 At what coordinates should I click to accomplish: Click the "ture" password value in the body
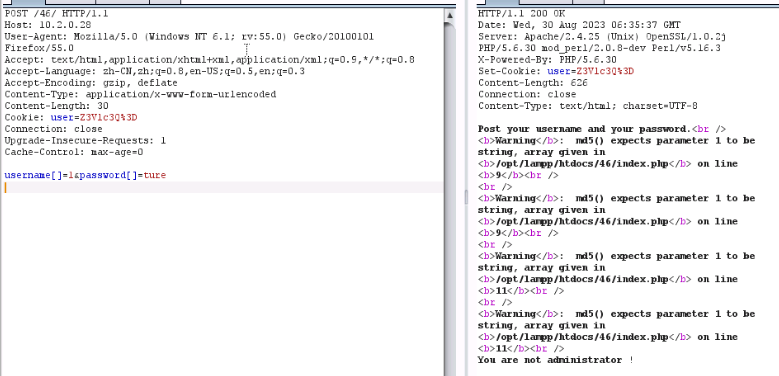tap(155, 175)
